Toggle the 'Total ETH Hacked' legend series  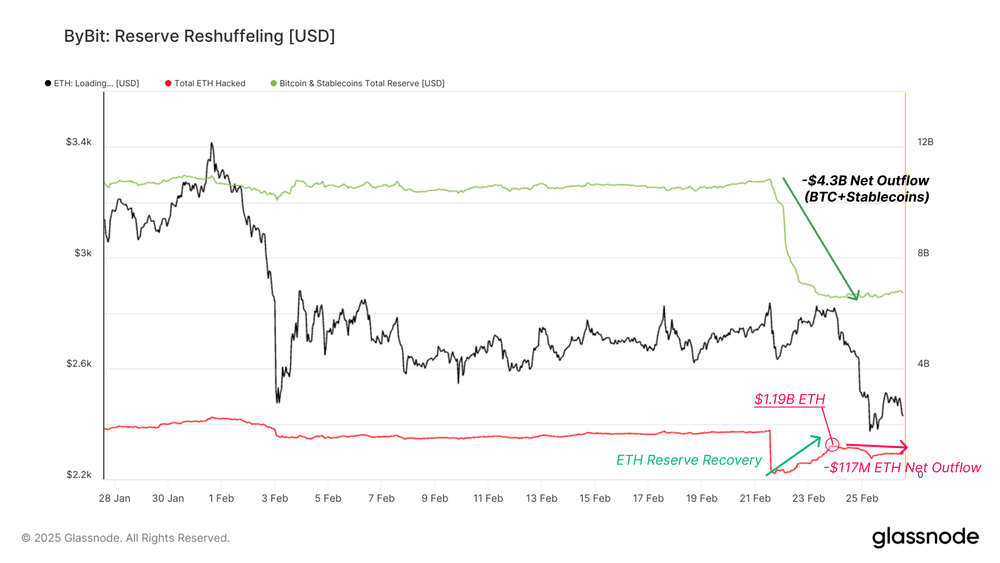pos(205,84)
